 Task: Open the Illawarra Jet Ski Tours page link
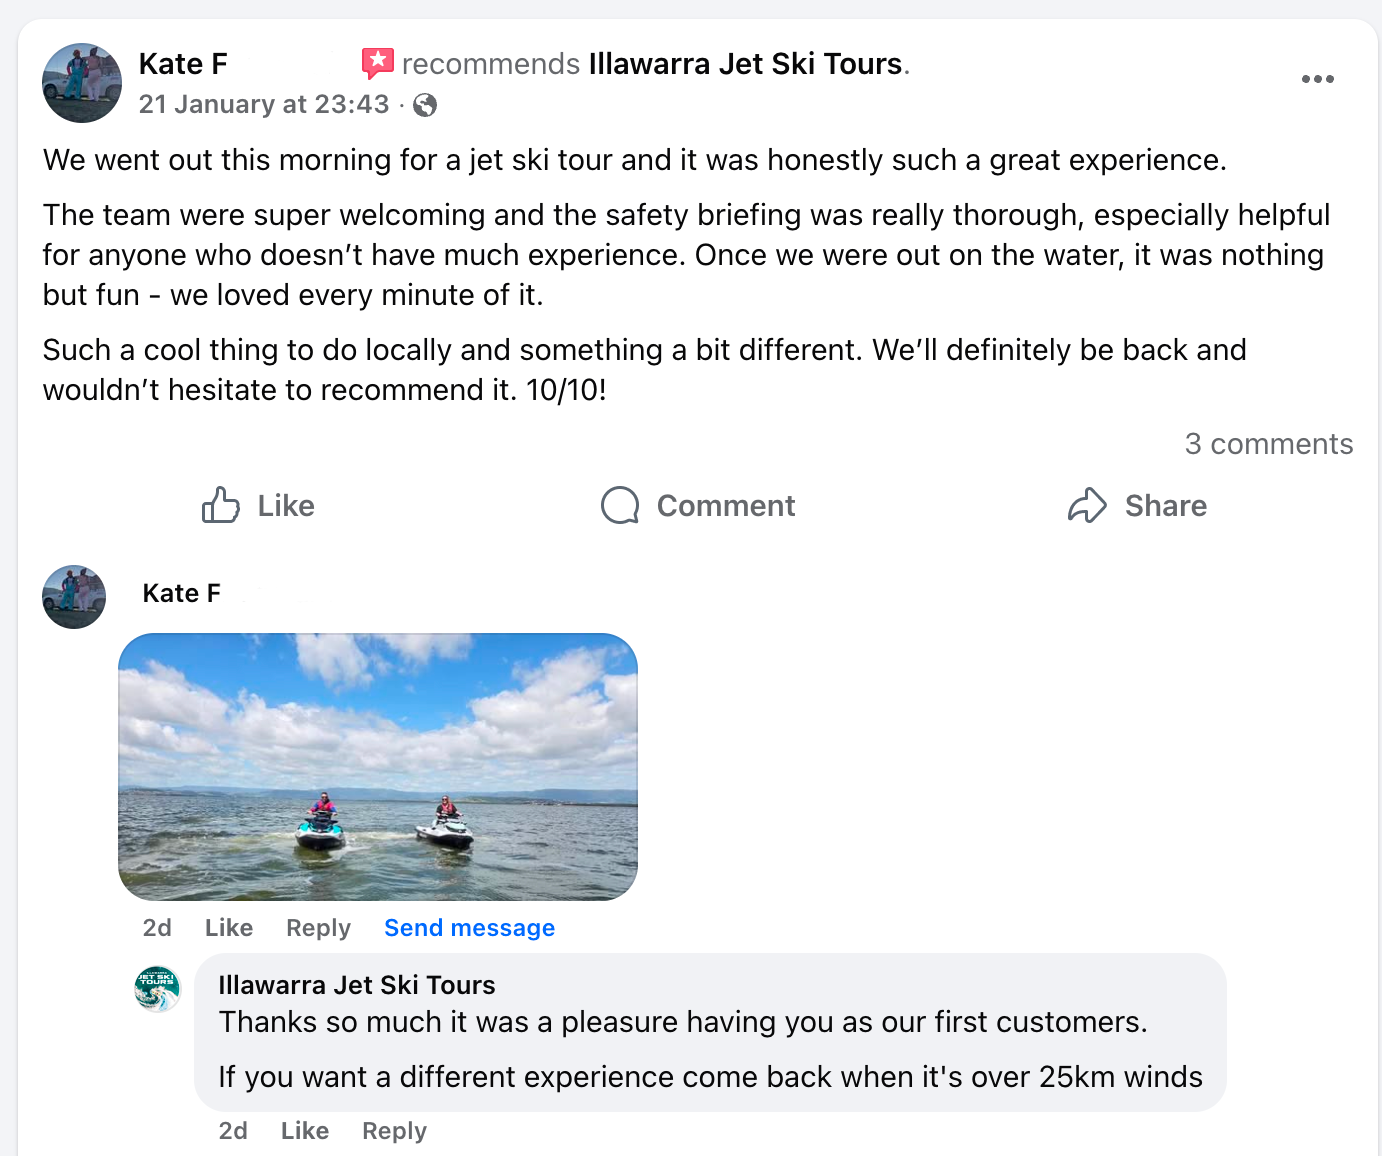(745, 64)
